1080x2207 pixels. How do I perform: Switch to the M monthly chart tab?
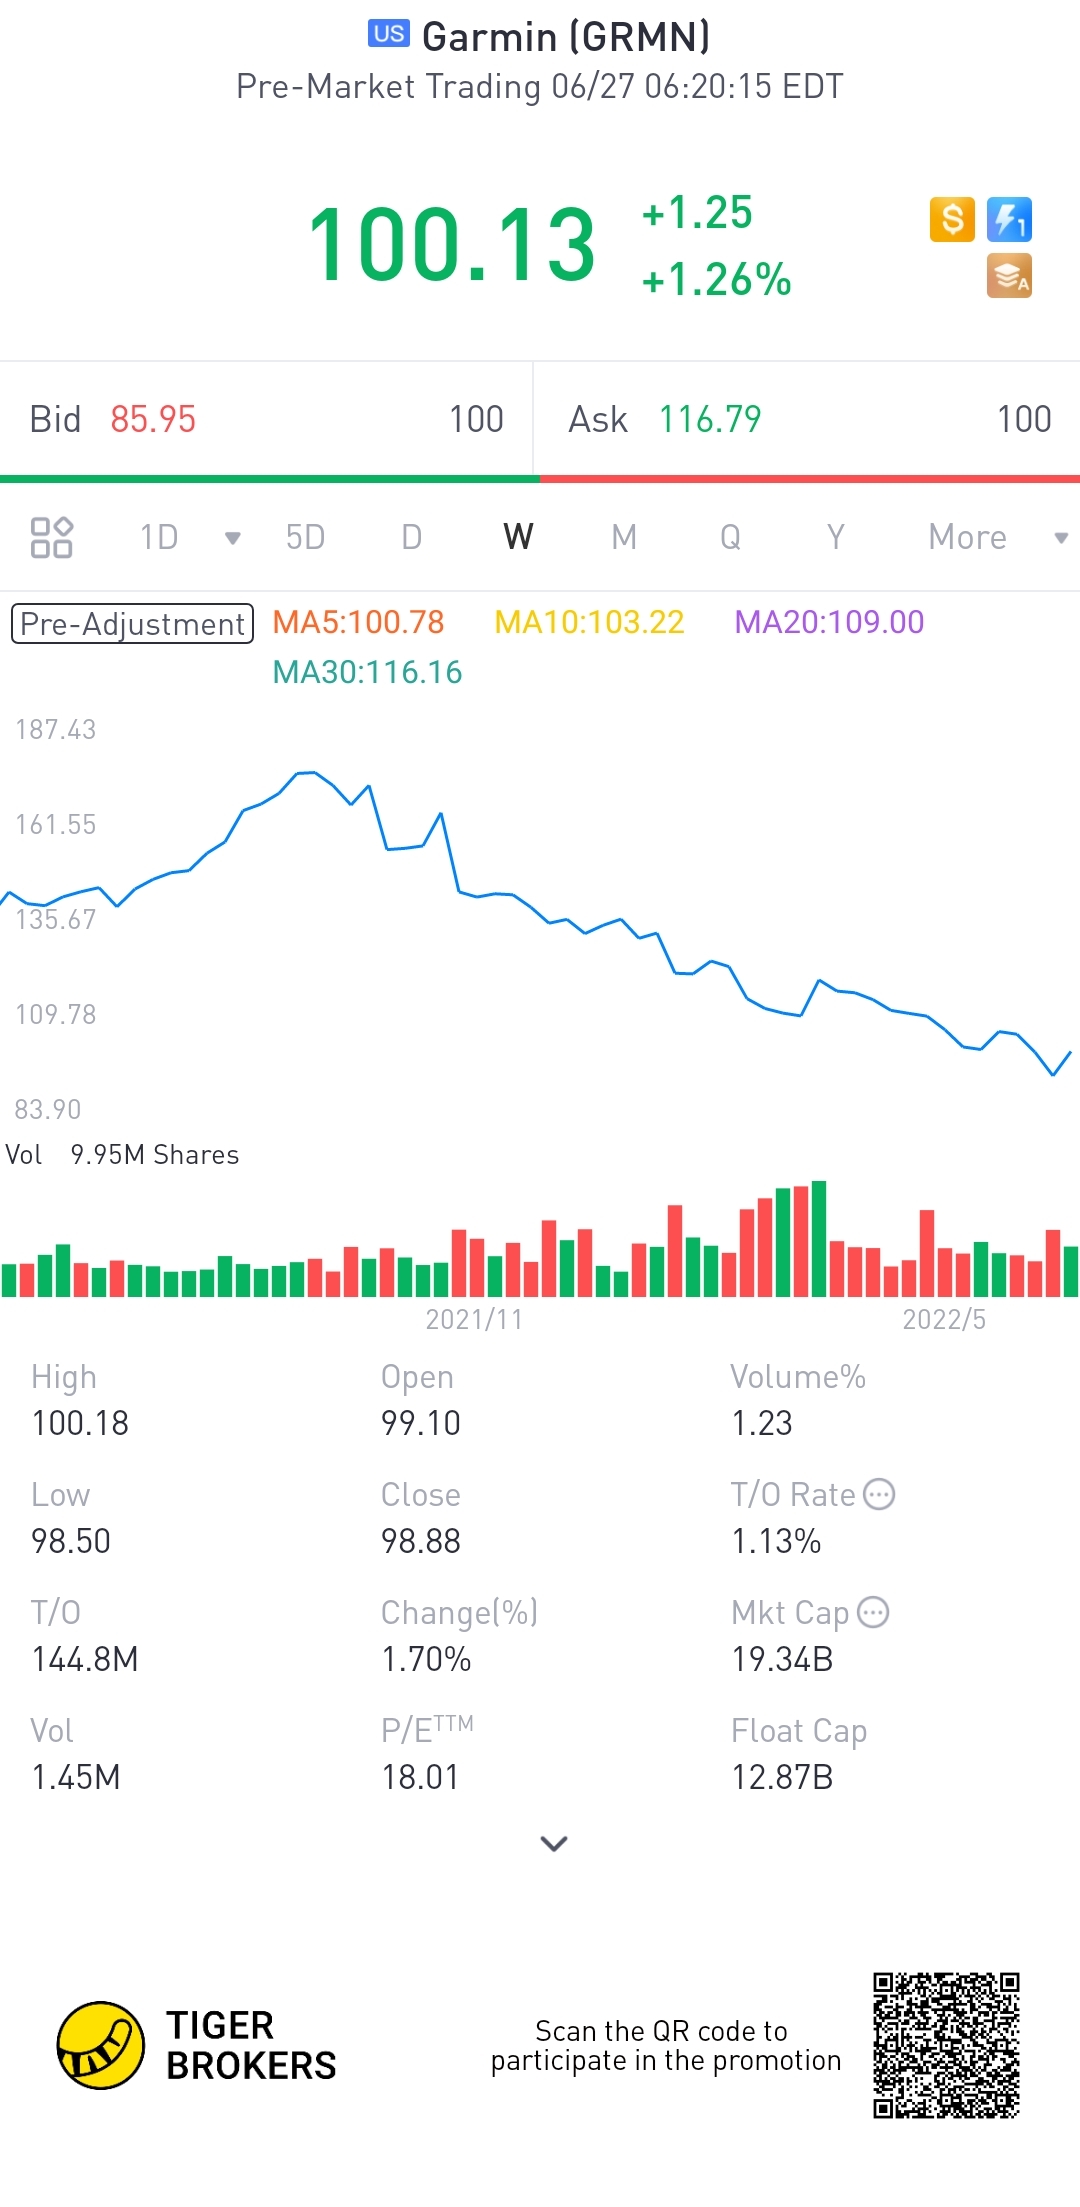624,537
